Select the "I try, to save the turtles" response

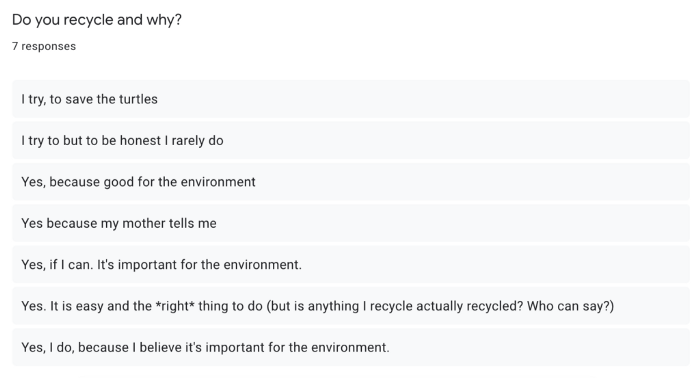pos(351,99)
